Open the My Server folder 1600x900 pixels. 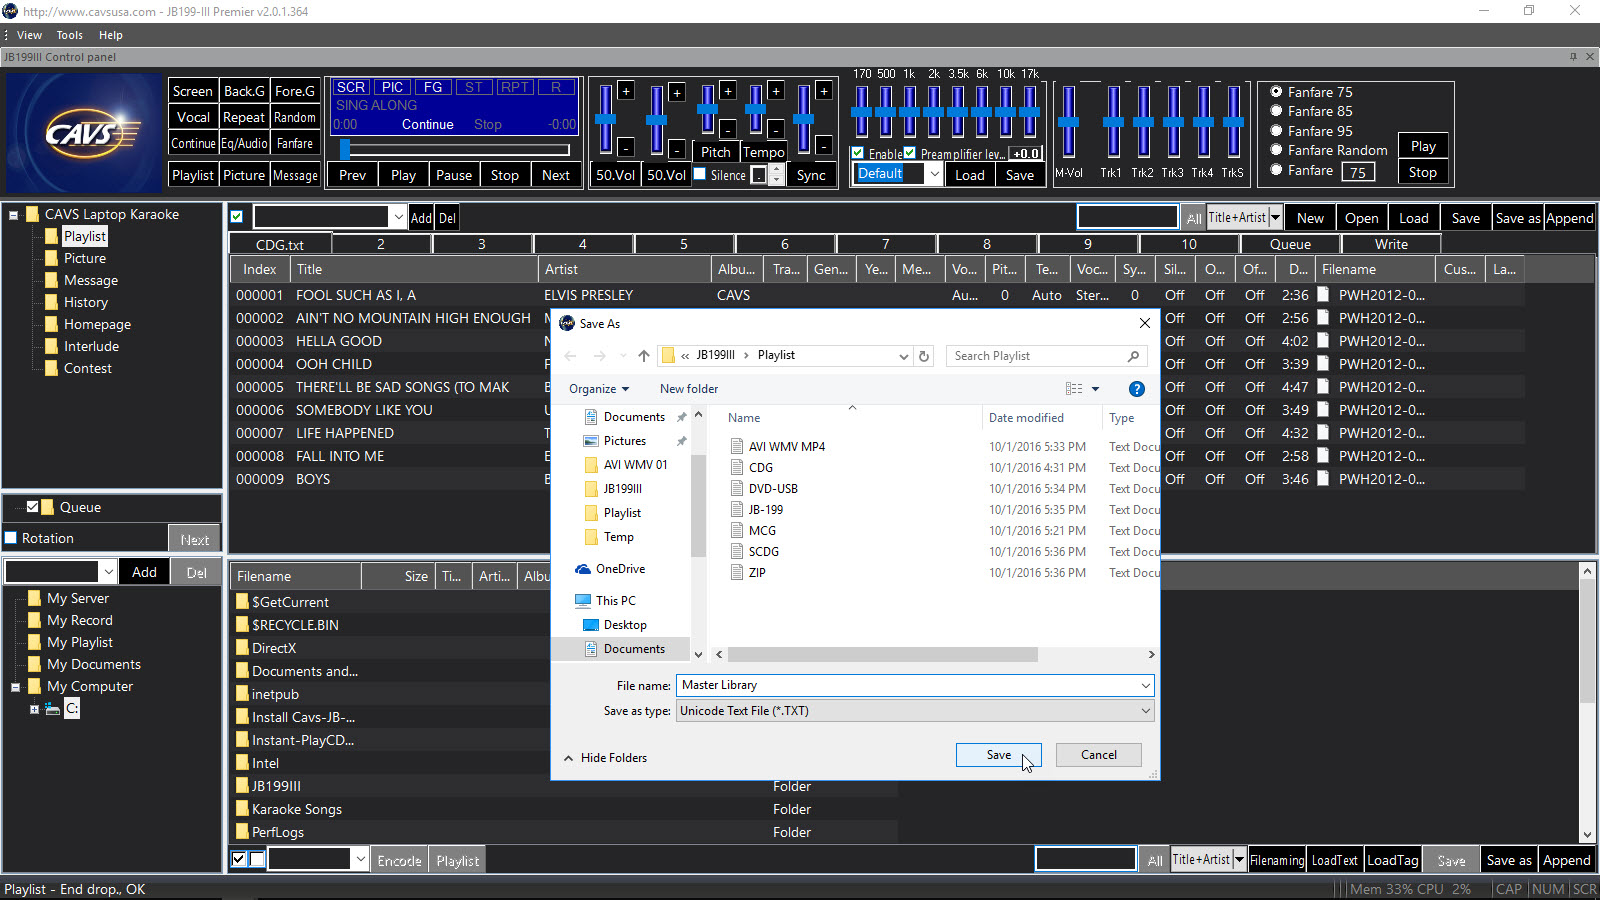tap(68, 598)
